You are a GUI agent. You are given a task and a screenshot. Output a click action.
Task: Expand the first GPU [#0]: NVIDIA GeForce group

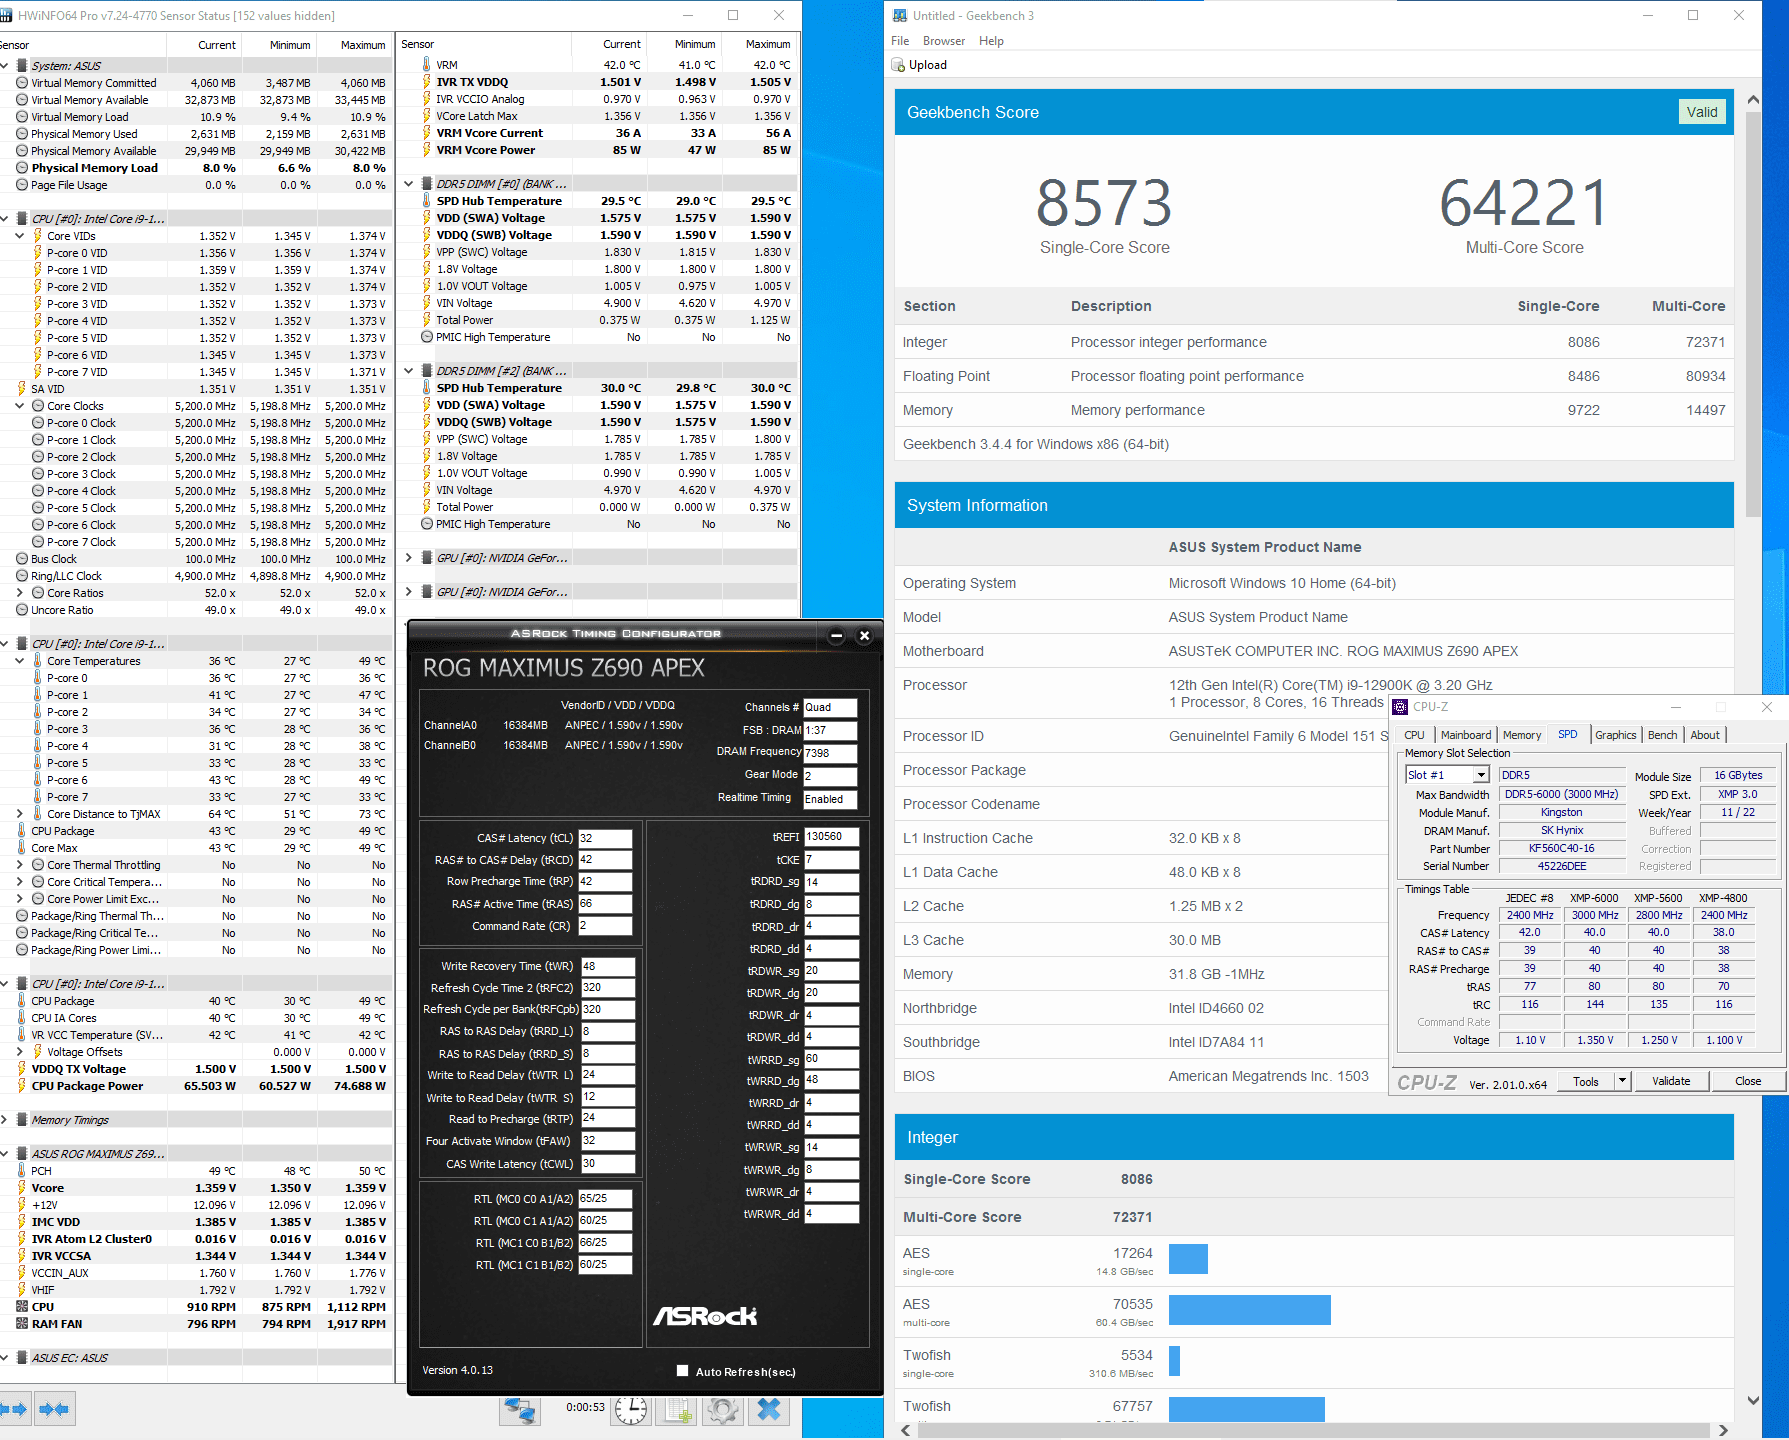point(409,558)
